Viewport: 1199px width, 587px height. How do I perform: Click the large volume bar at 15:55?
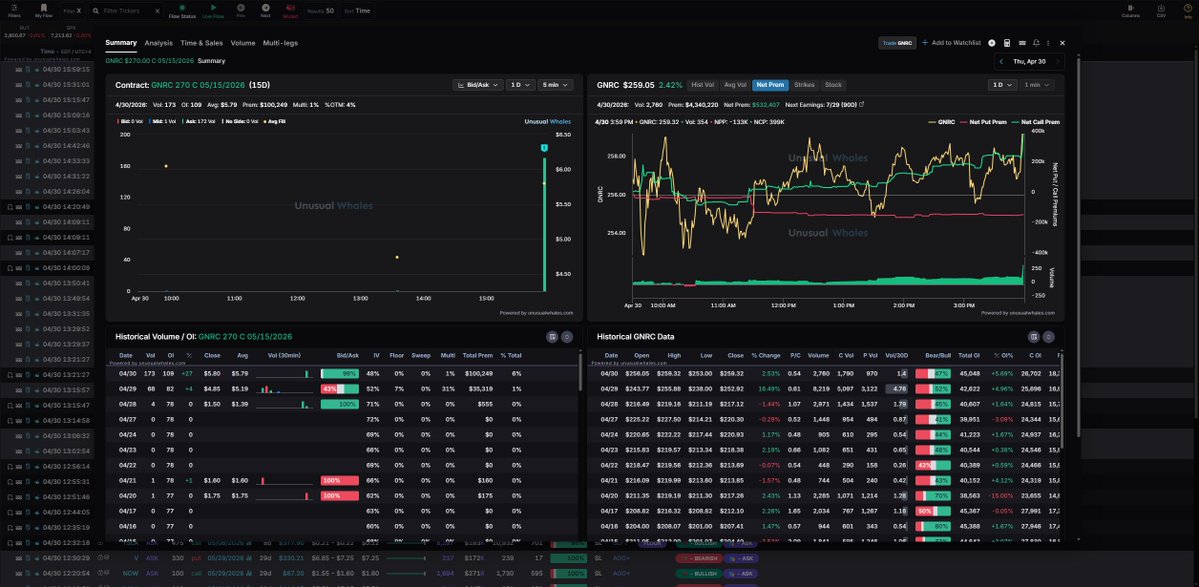pyautogui.click(x=544, y=224)
